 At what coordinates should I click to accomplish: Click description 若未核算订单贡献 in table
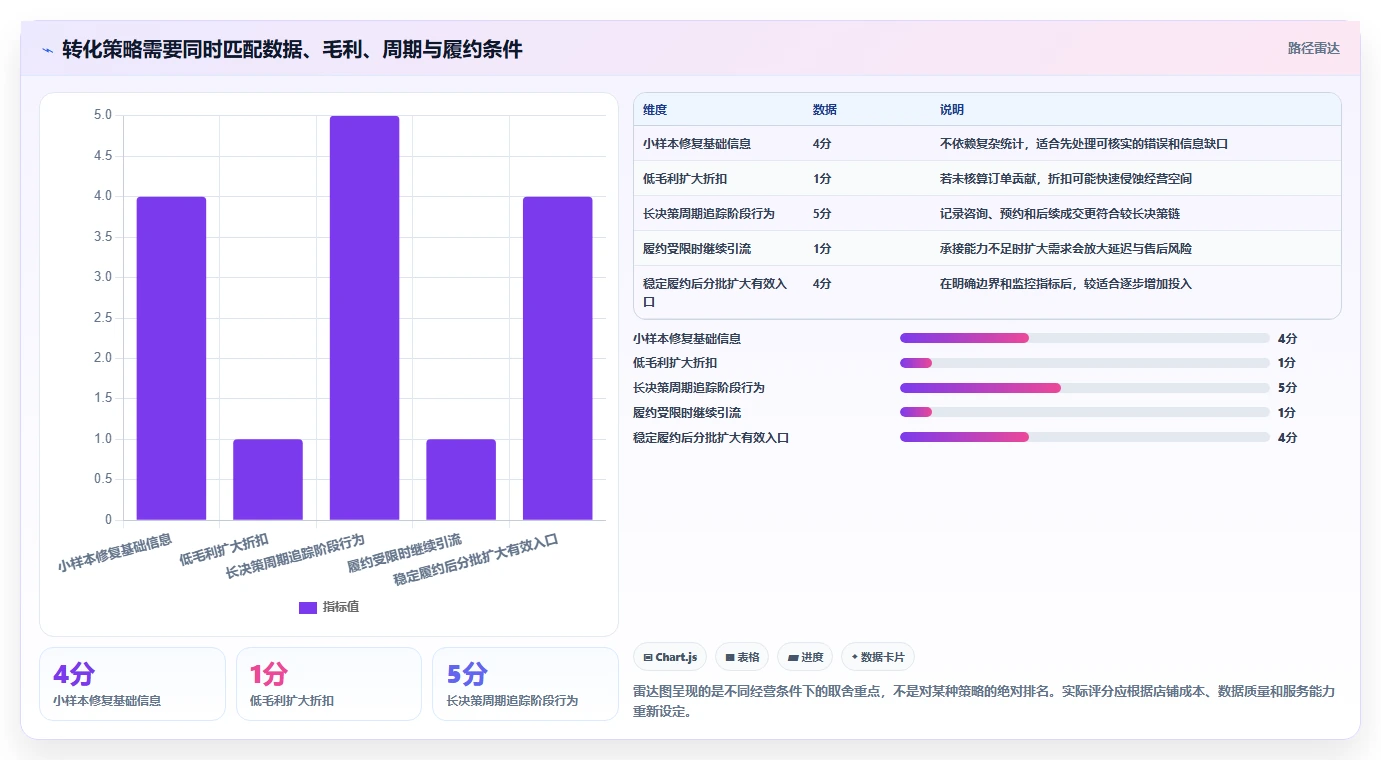click(1066, 179)
